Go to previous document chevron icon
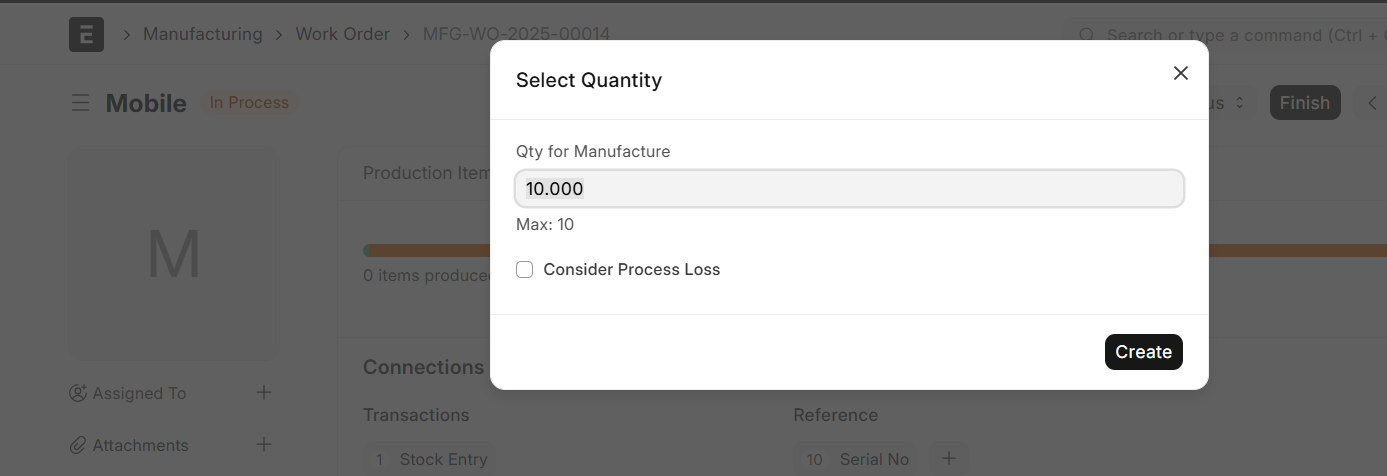The image size is (1387, 476). pos(1372,102)
